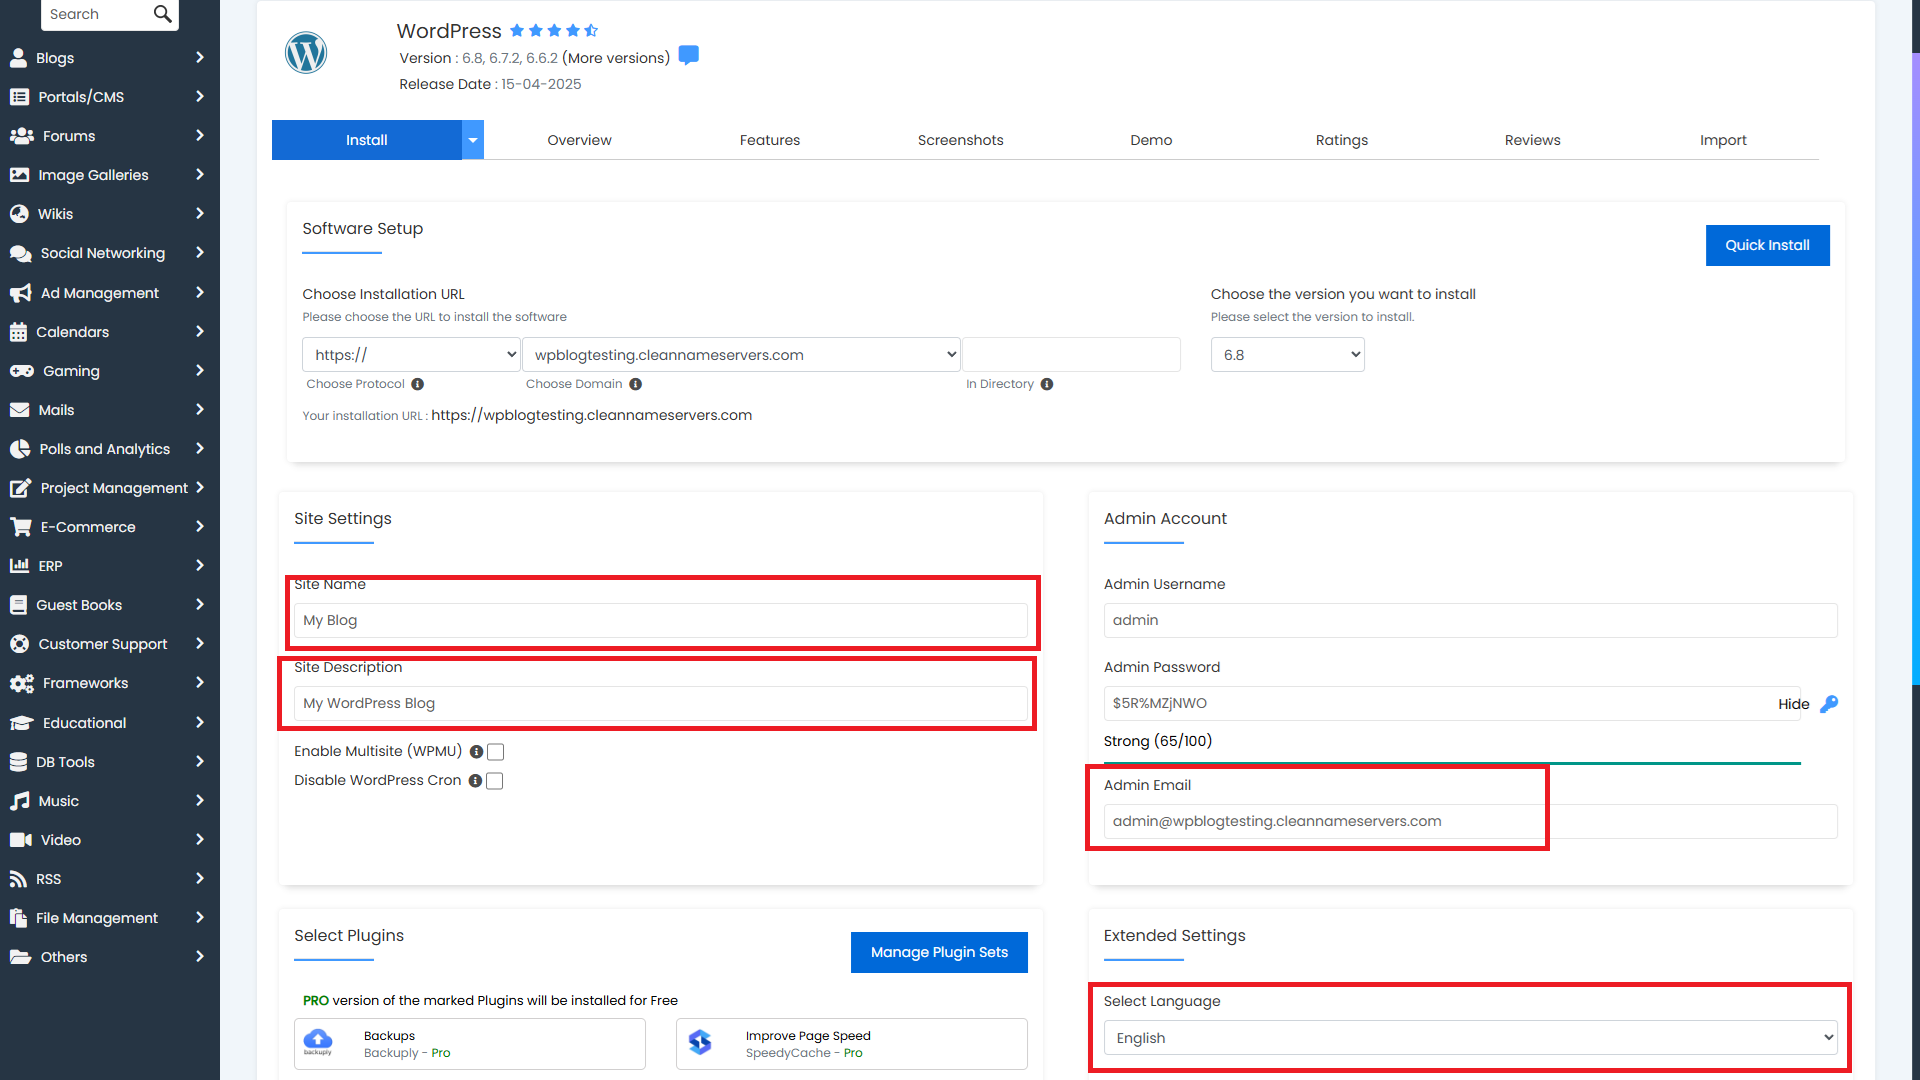Open the Demo tab
The image size is (1920, 1080).
point(1151,140)
